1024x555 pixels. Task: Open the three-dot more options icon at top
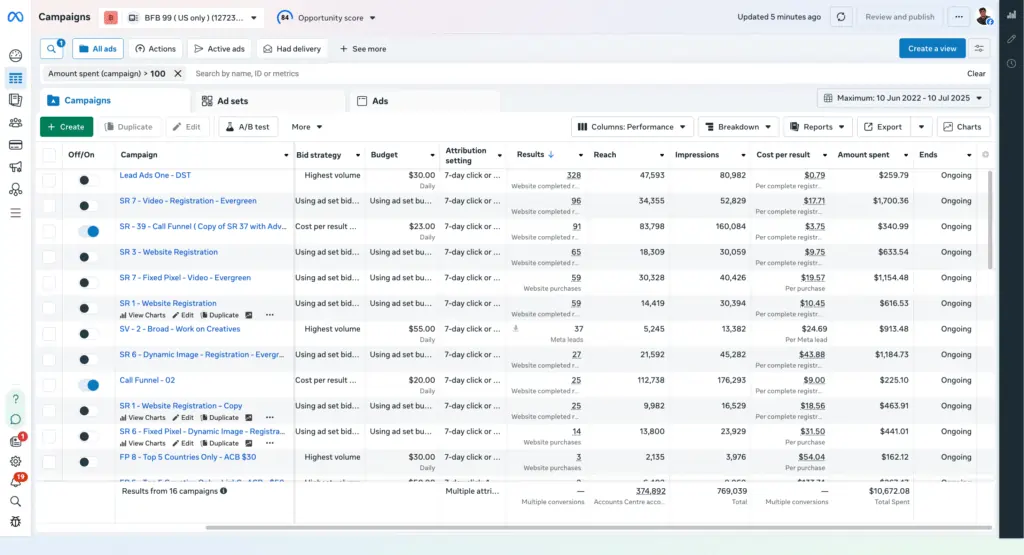(959, 17)
